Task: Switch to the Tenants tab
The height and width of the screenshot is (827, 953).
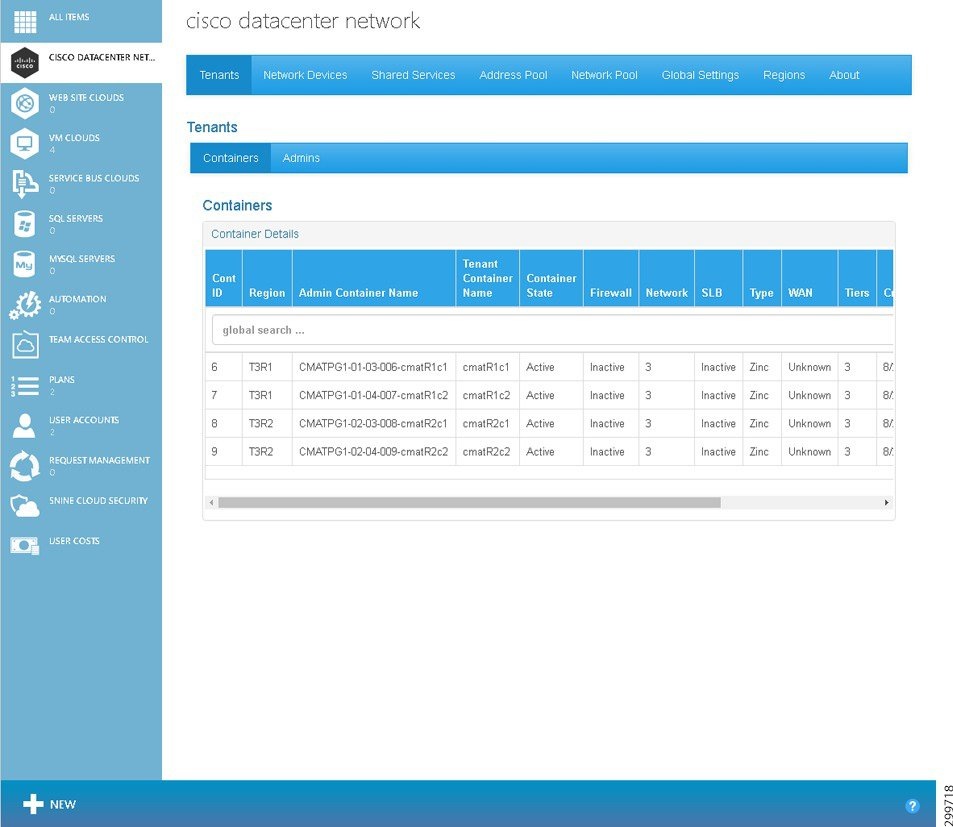Action: click(x=219, y=75)
